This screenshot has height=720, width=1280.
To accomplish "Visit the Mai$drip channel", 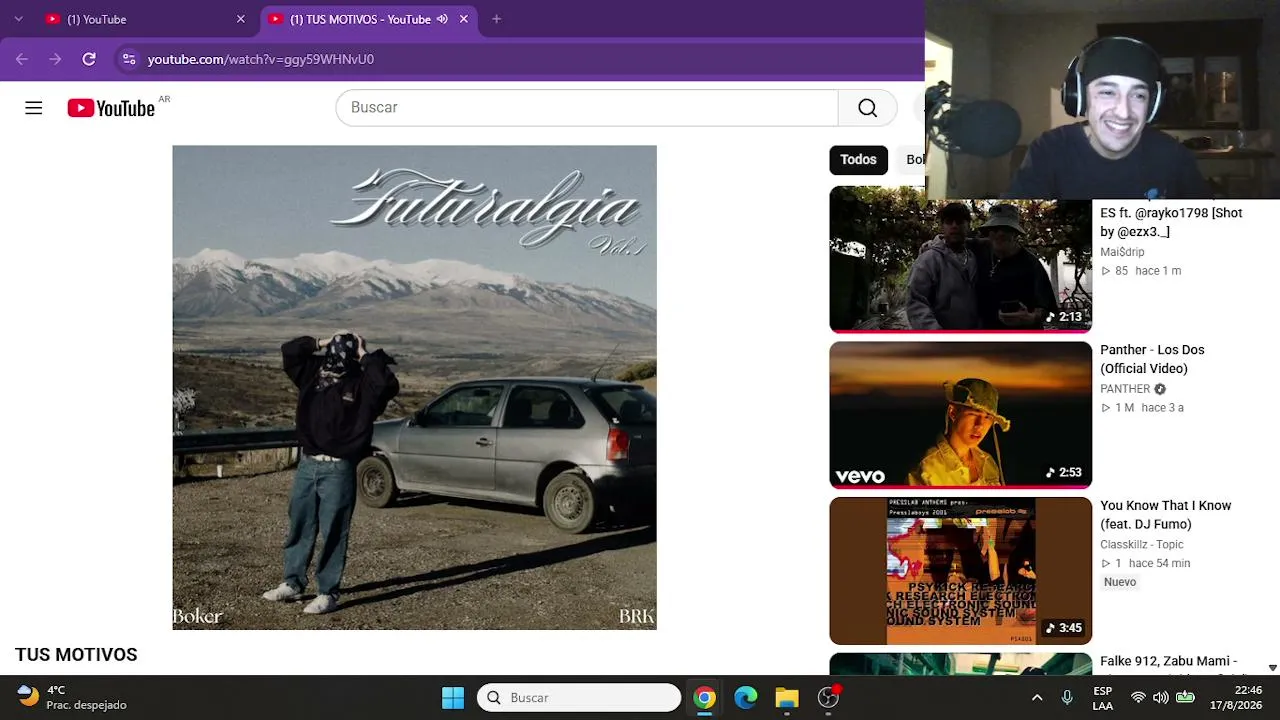I will click(1122, 252).
